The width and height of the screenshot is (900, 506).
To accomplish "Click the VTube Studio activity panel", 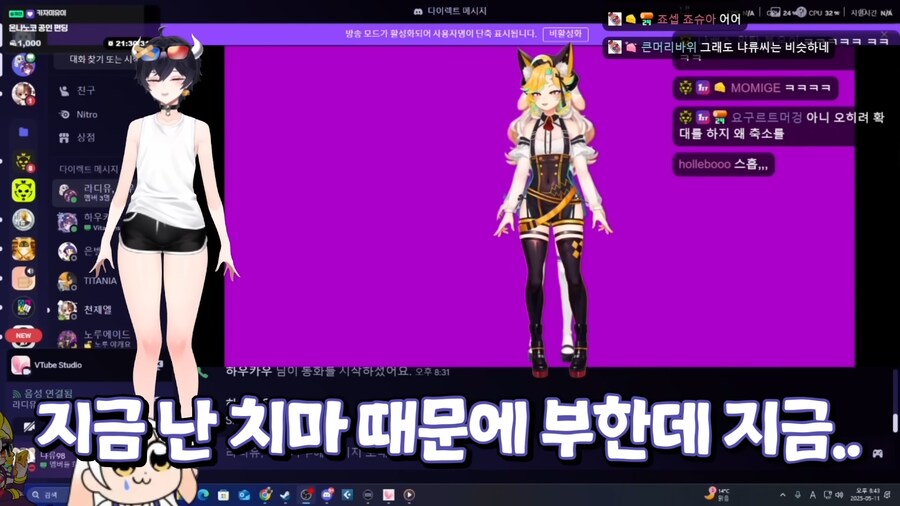I will (72, 365).
